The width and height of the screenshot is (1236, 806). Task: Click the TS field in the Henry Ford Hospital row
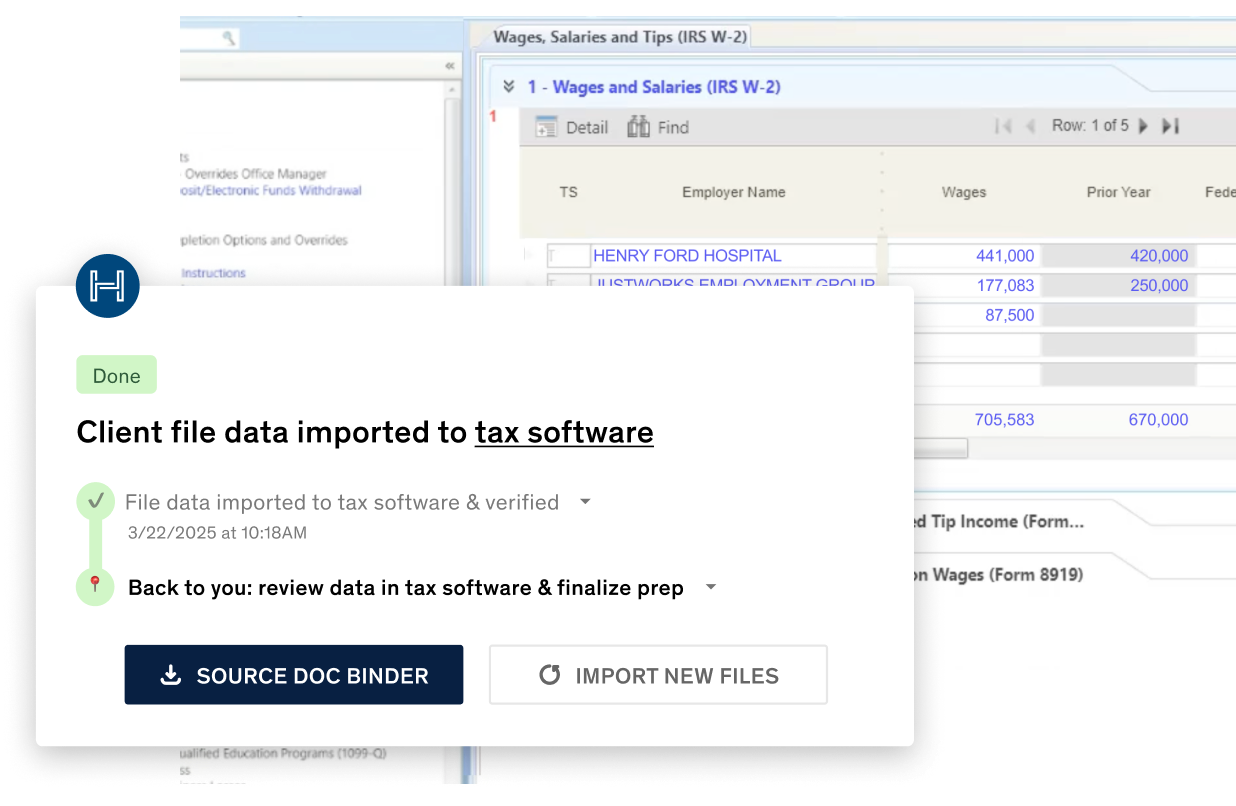click(x=568, y=256)
